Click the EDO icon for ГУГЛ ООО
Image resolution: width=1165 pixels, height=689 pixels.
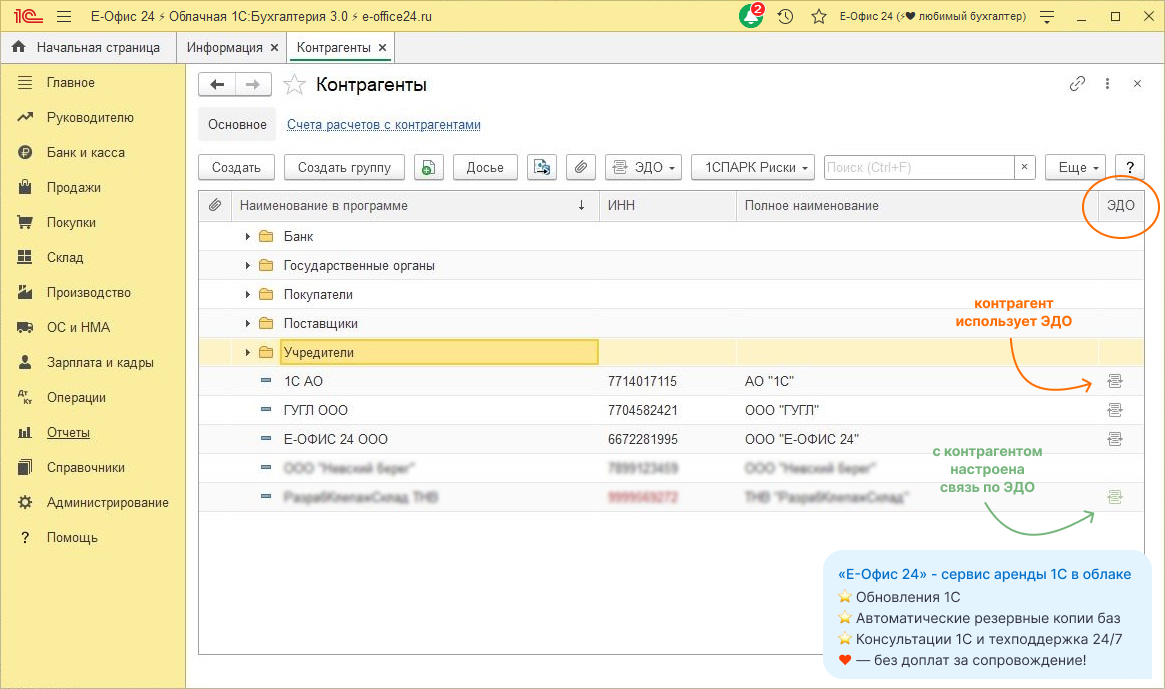(1114, 410)
